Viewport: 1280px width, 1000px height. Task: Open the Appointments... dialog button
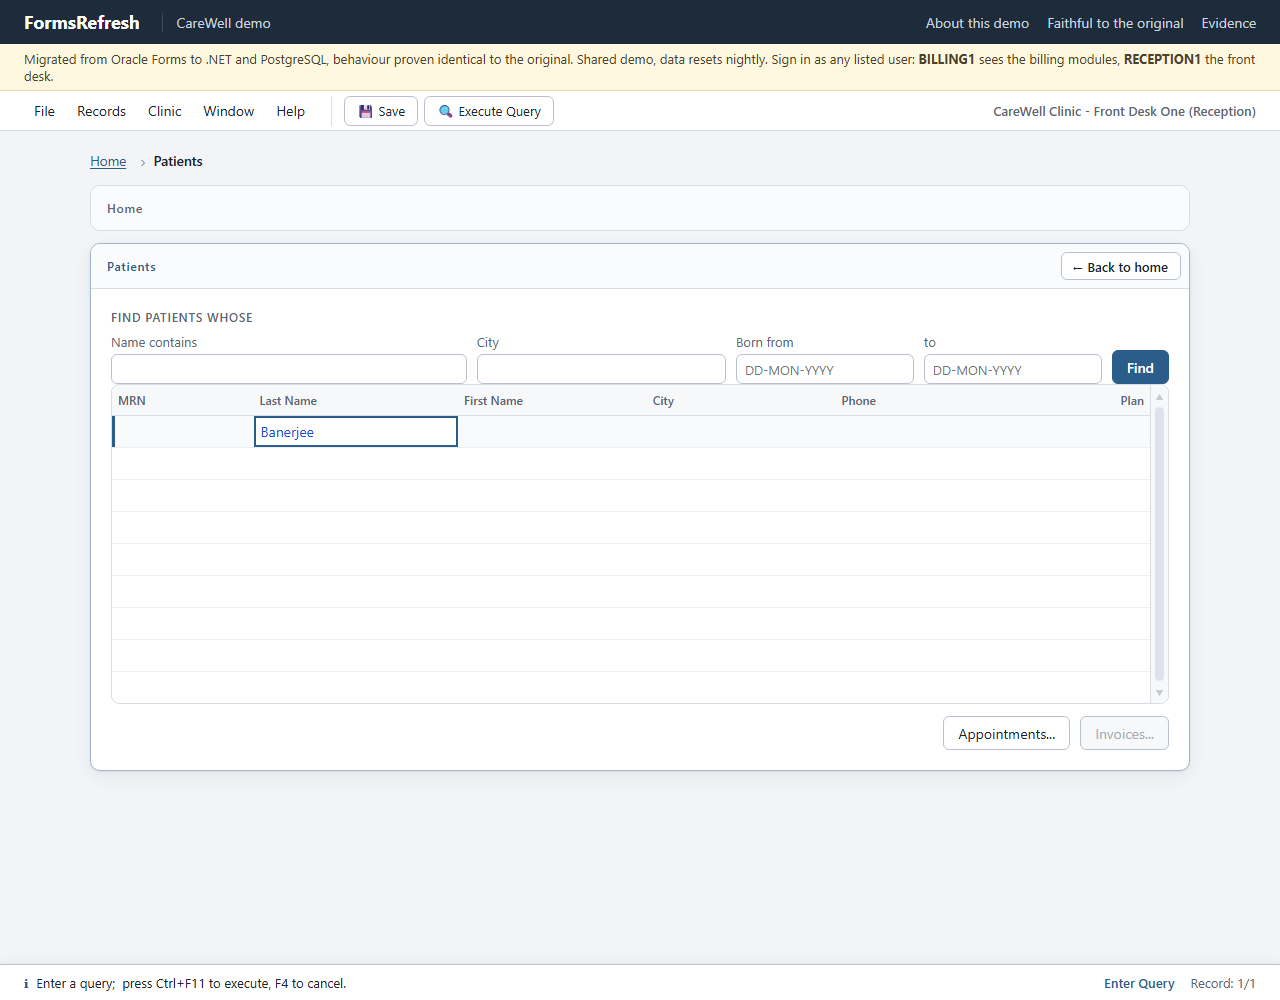click(x=1006, y=734)
